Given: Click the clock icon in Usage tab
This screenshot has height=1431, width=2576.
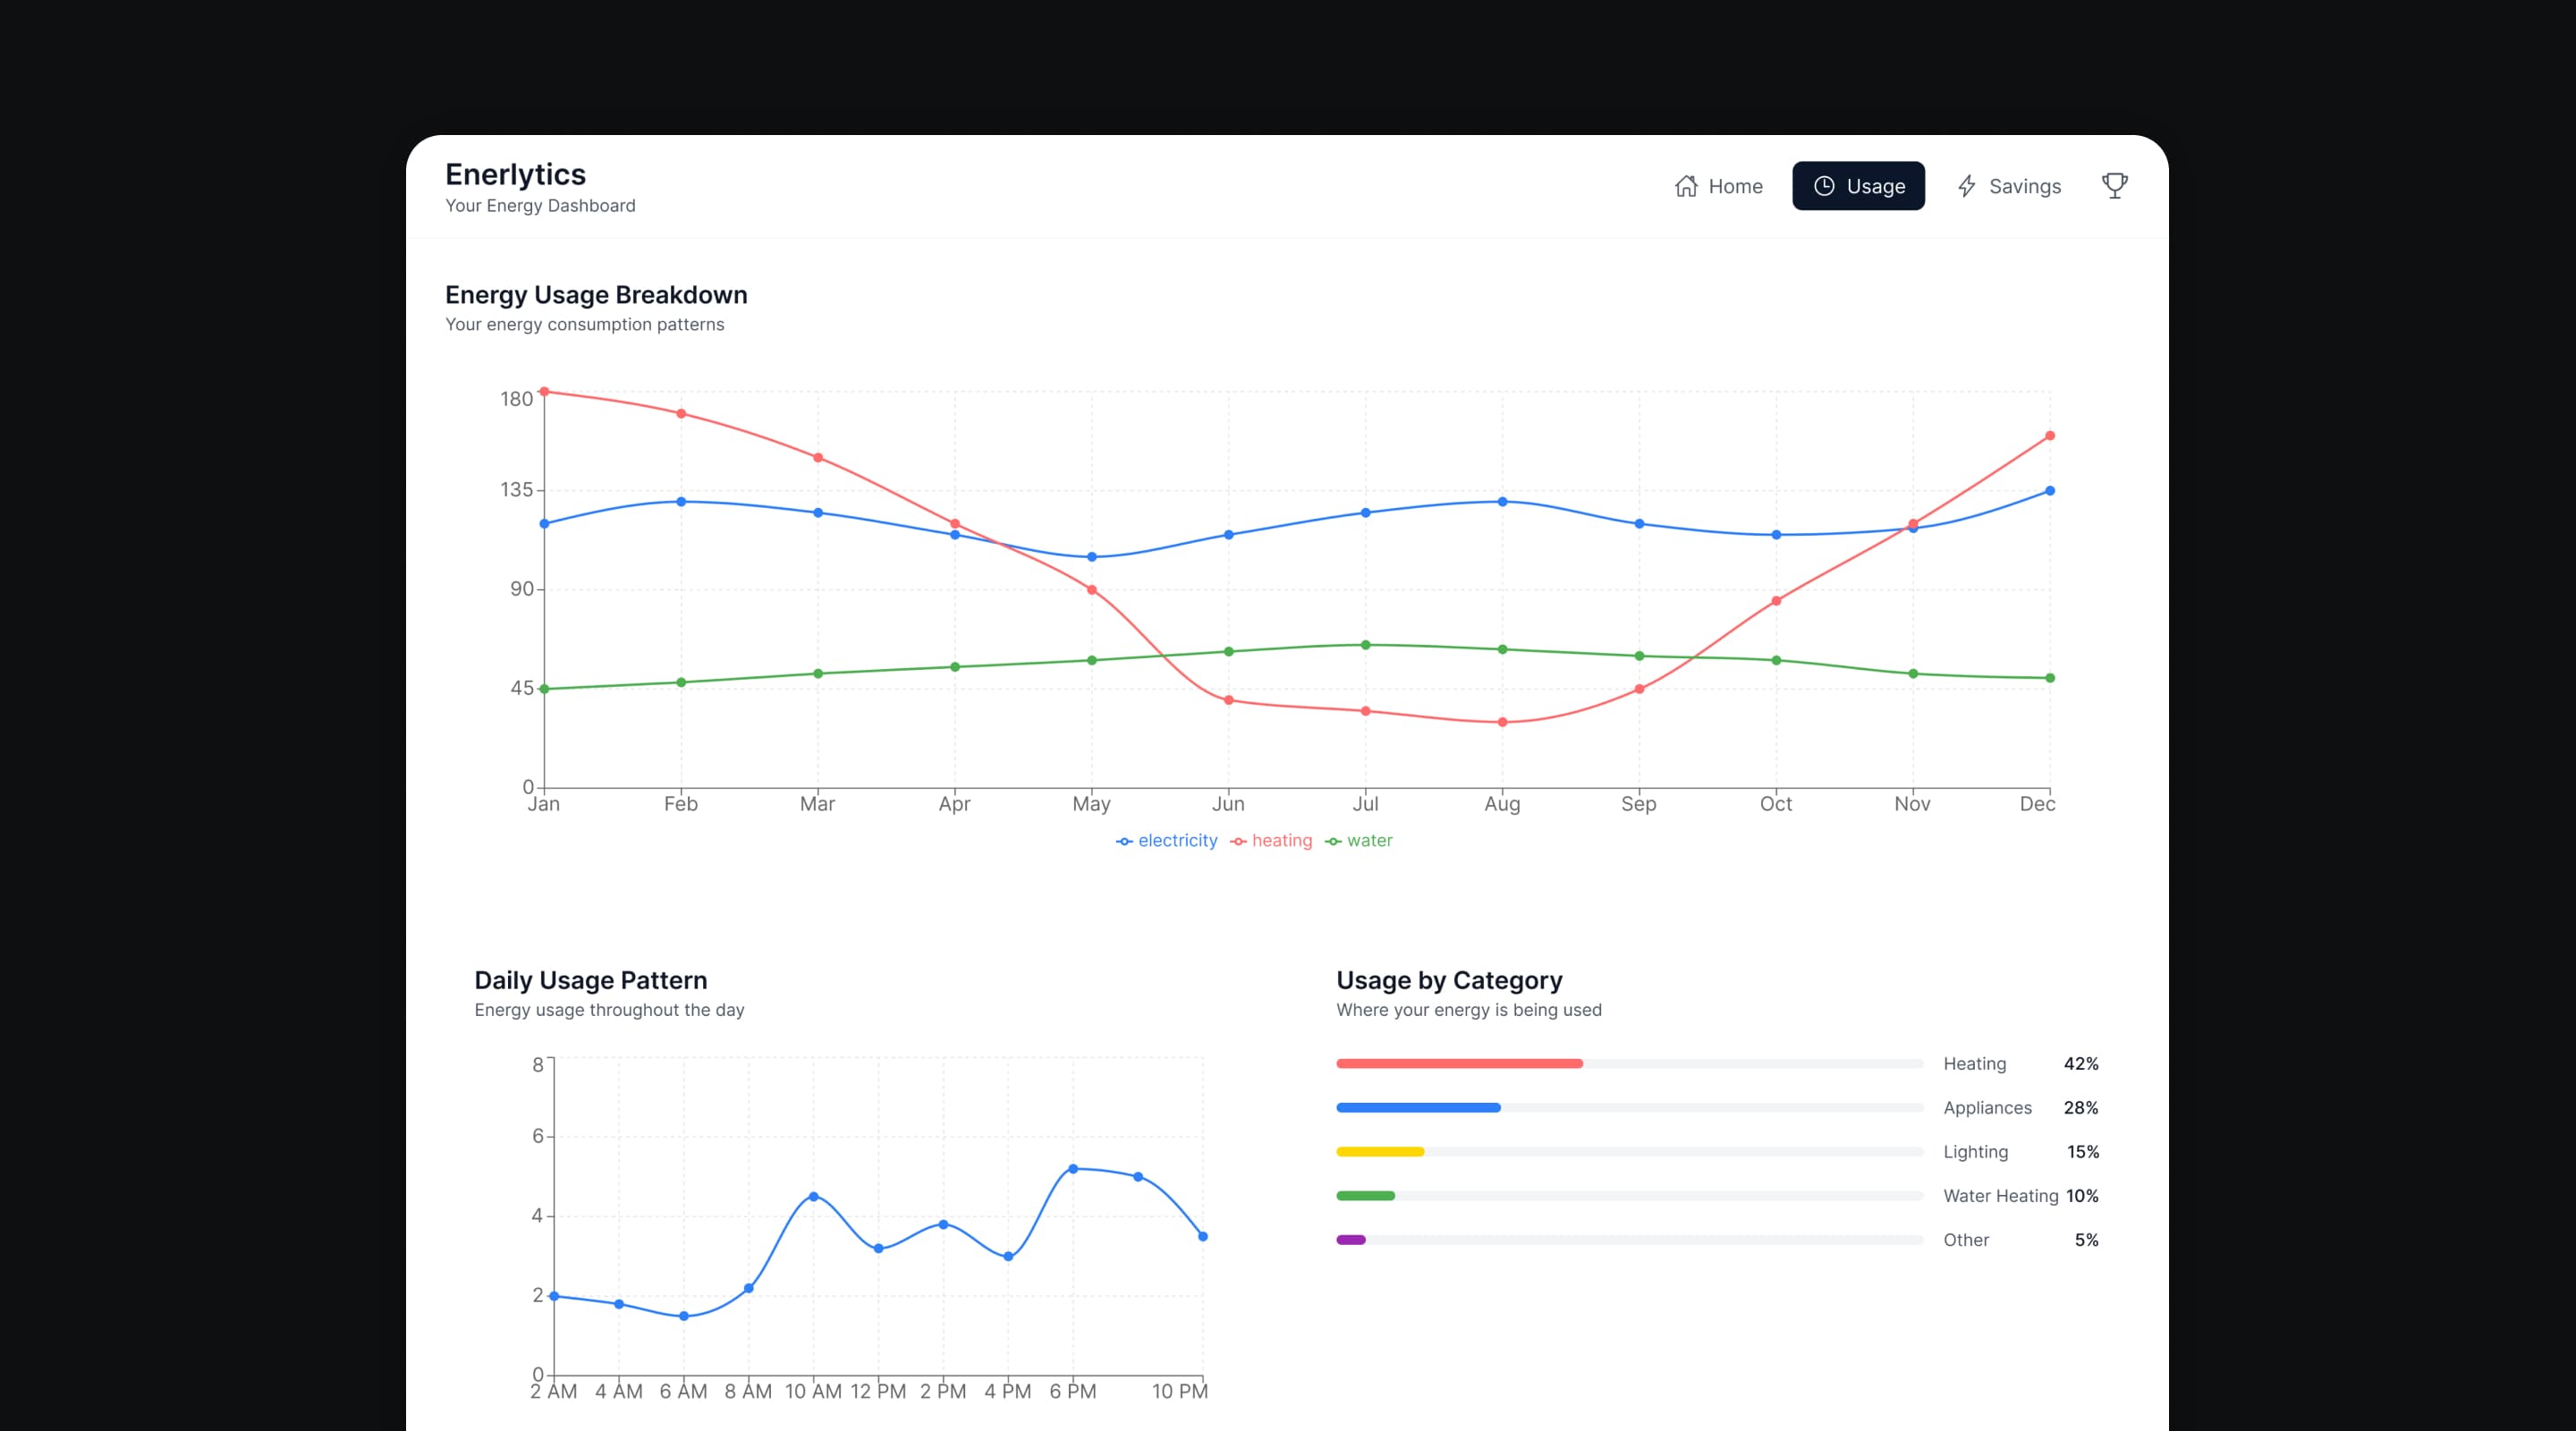Looking at the screenshot, I should click(1824, 186).
